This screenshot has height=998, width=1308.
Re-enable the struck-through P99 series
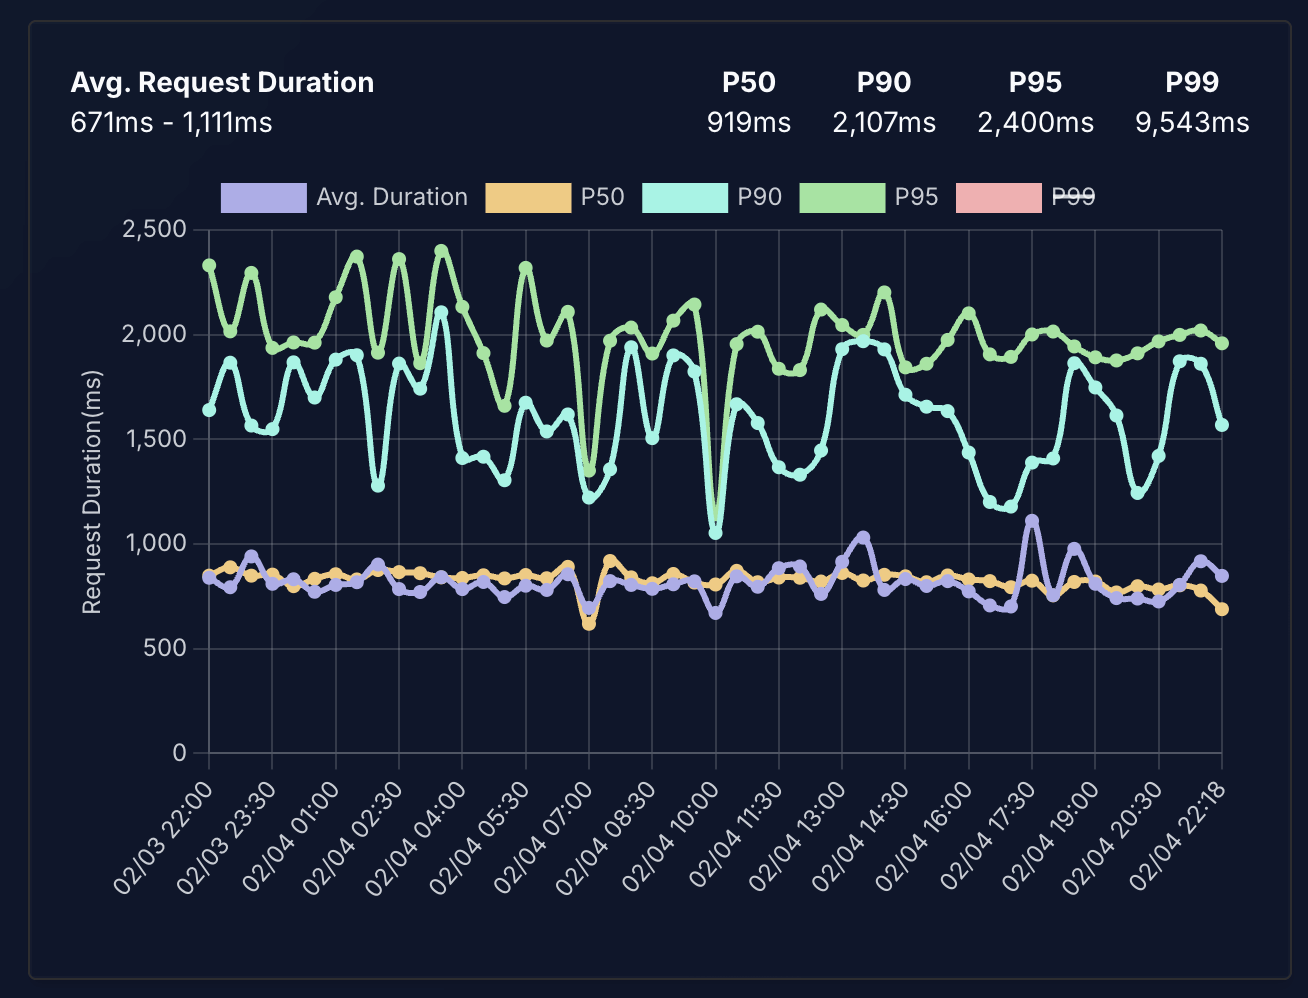1072,197
